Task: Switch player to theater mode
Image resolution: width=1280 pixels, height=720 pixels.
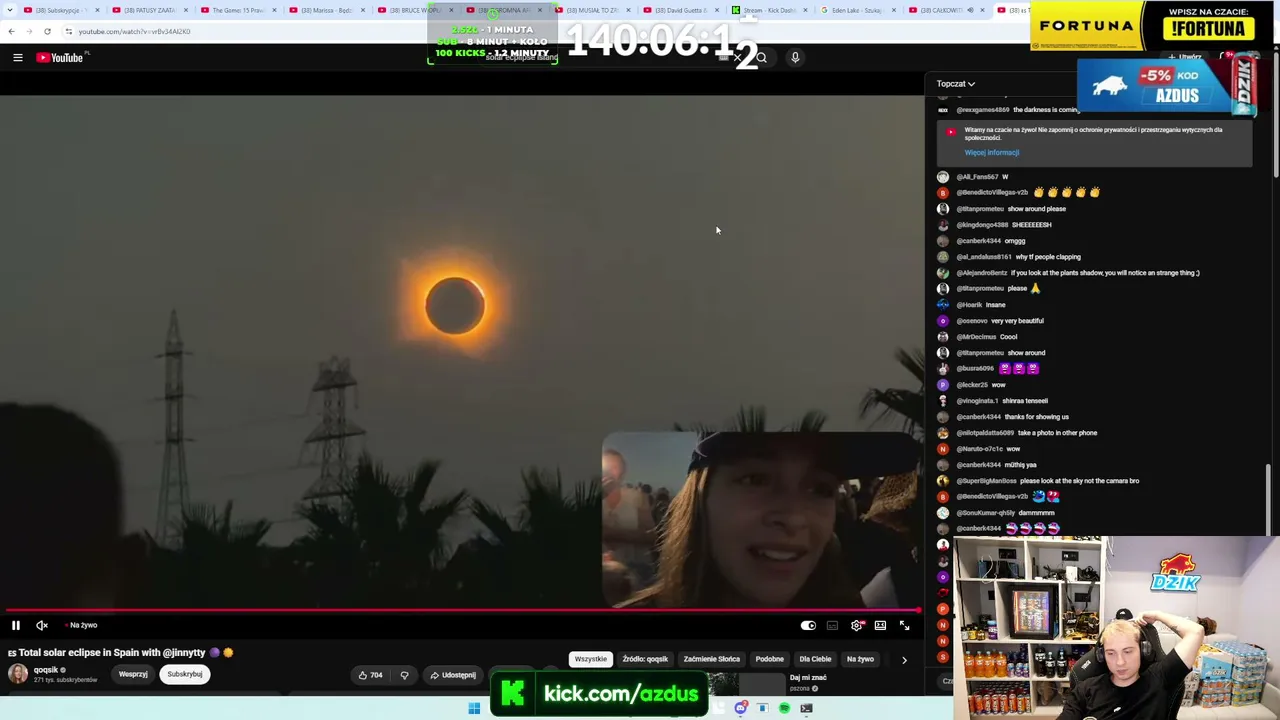Action: point(880,625)
